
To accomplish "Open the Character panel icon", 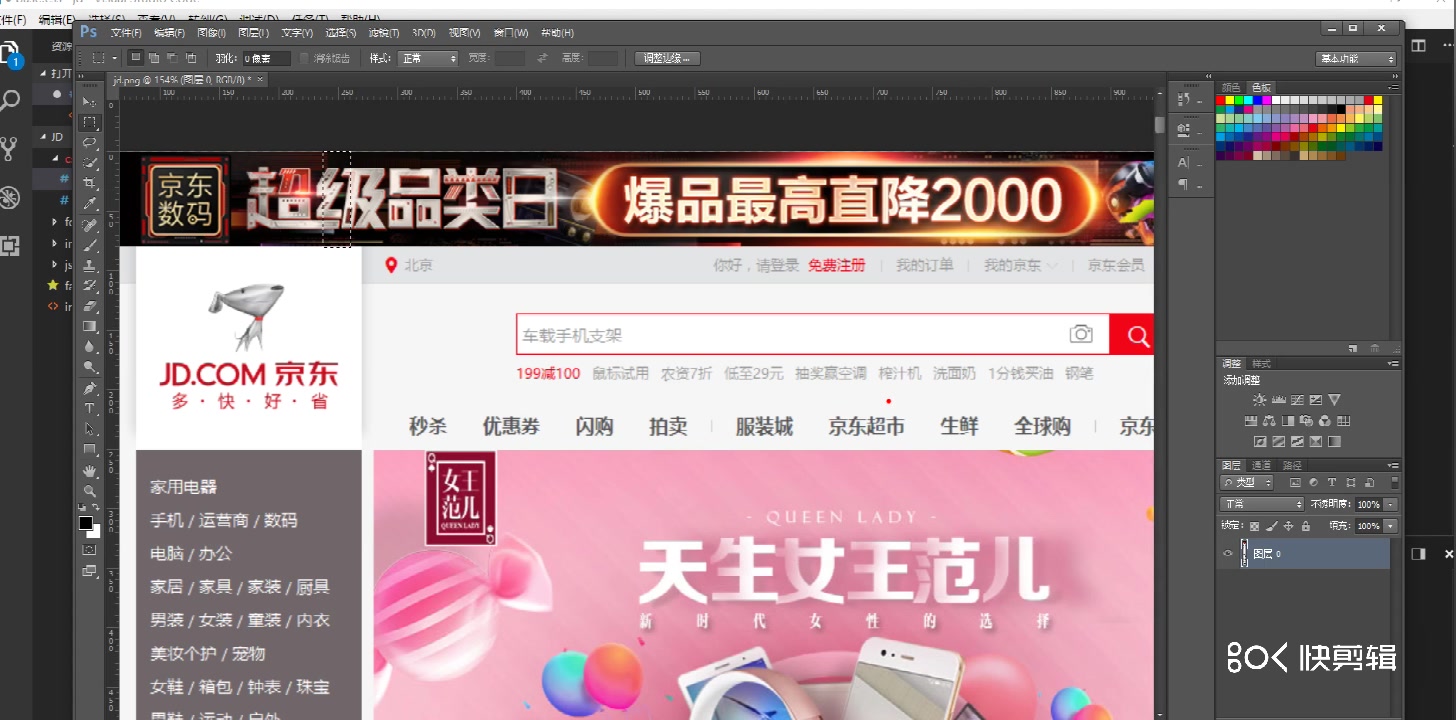I will point(1184,162).
